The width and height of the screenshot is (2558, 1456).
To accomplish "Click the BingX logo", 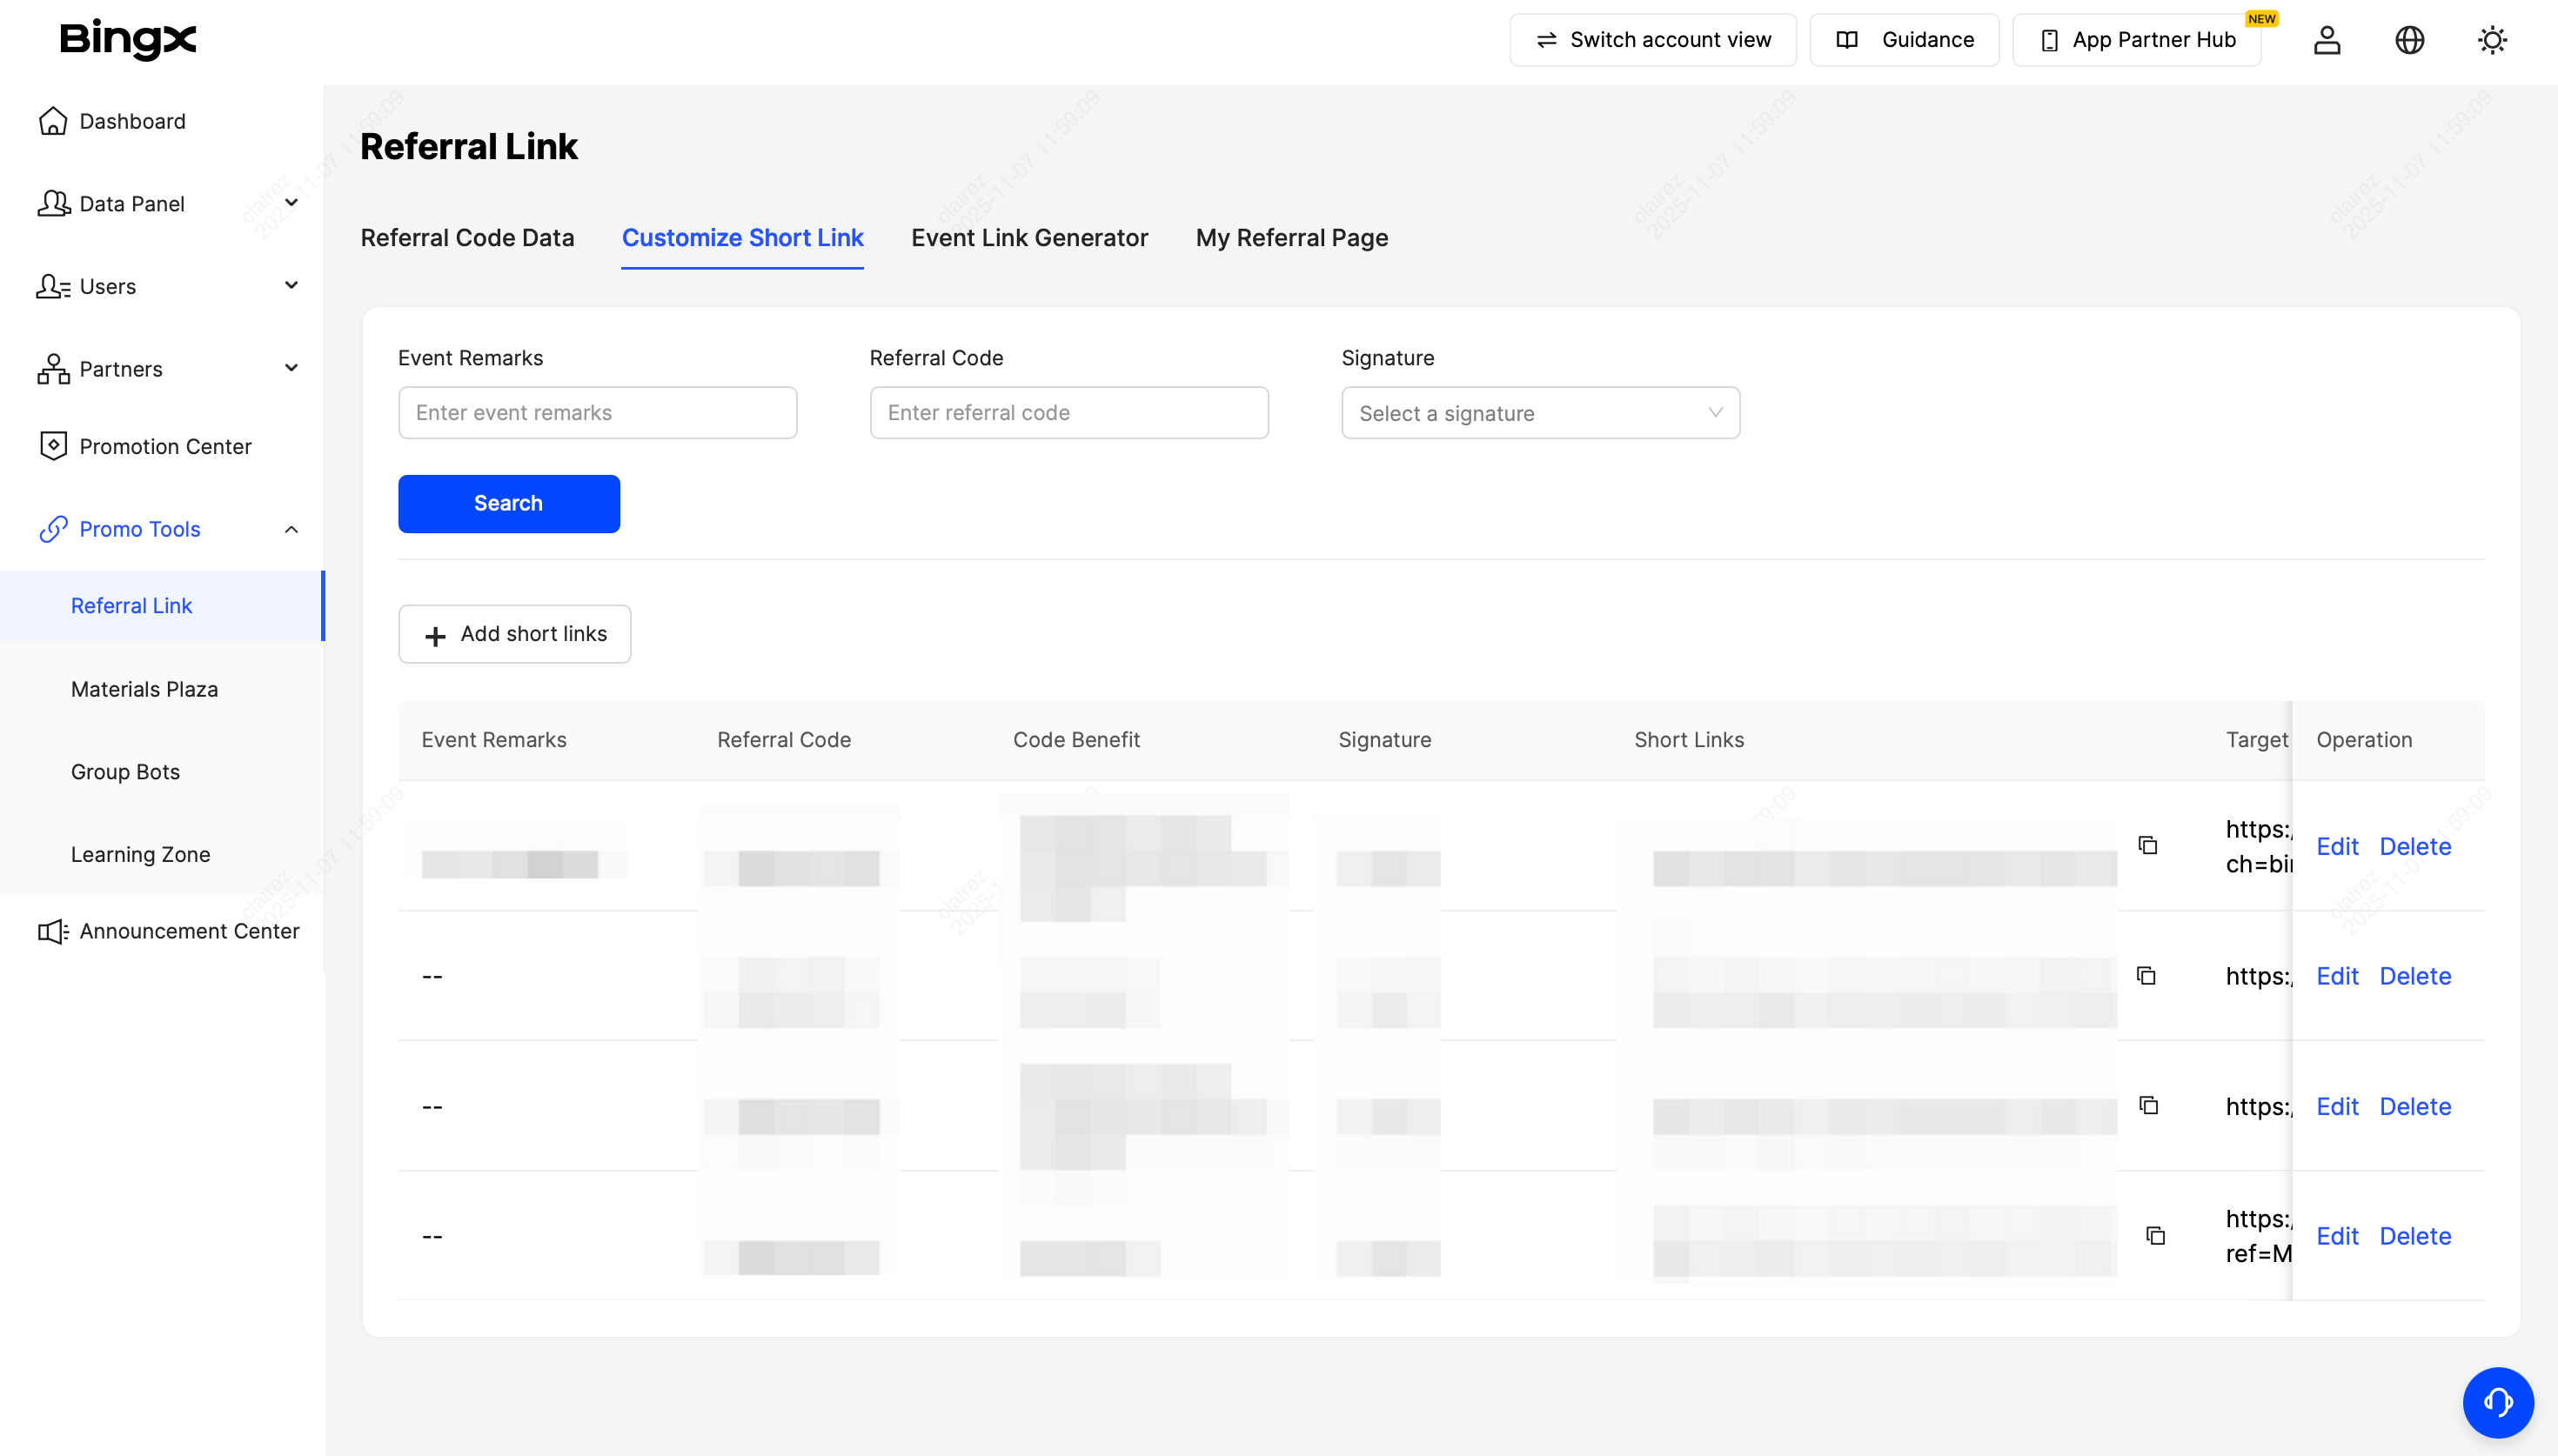I will (128, 40).
